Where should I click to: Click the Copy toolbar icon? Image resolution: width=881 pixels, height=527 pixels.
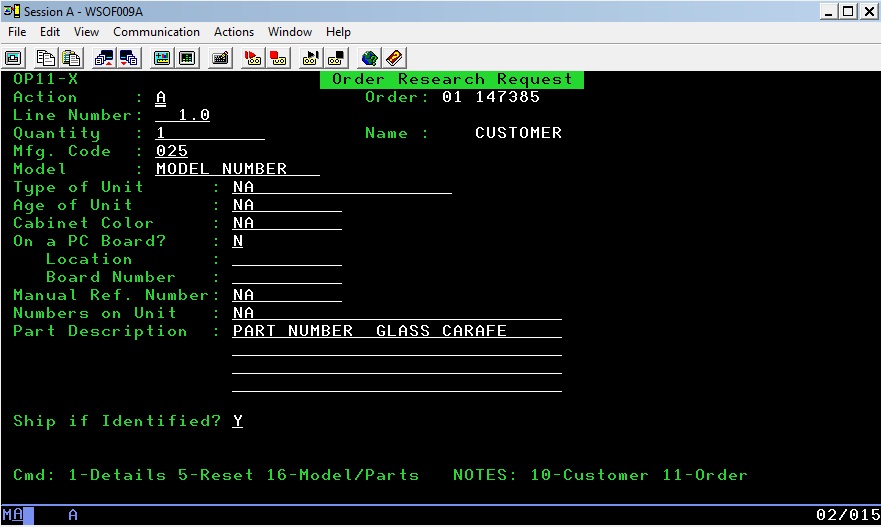(x=46, y=58)
